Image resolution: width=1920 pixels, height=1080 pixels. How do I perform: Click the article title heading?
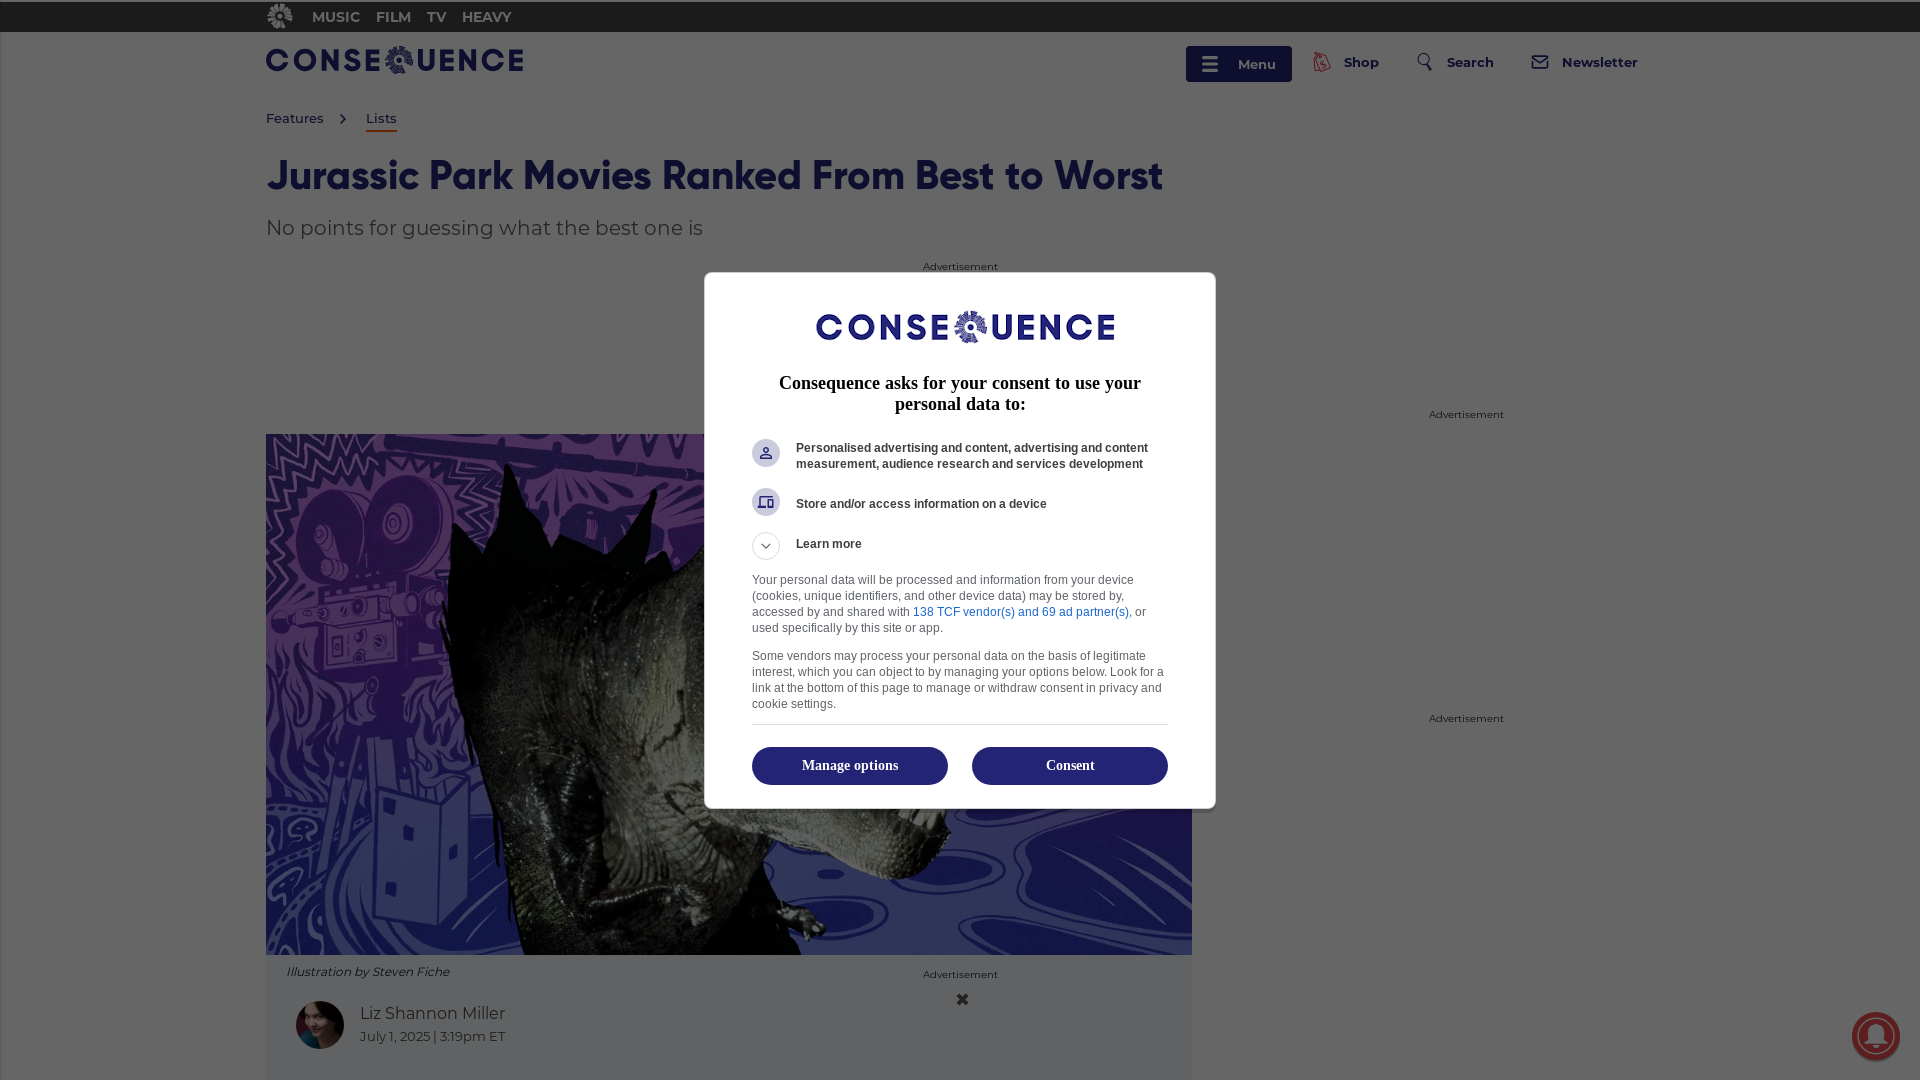[714, 176]
